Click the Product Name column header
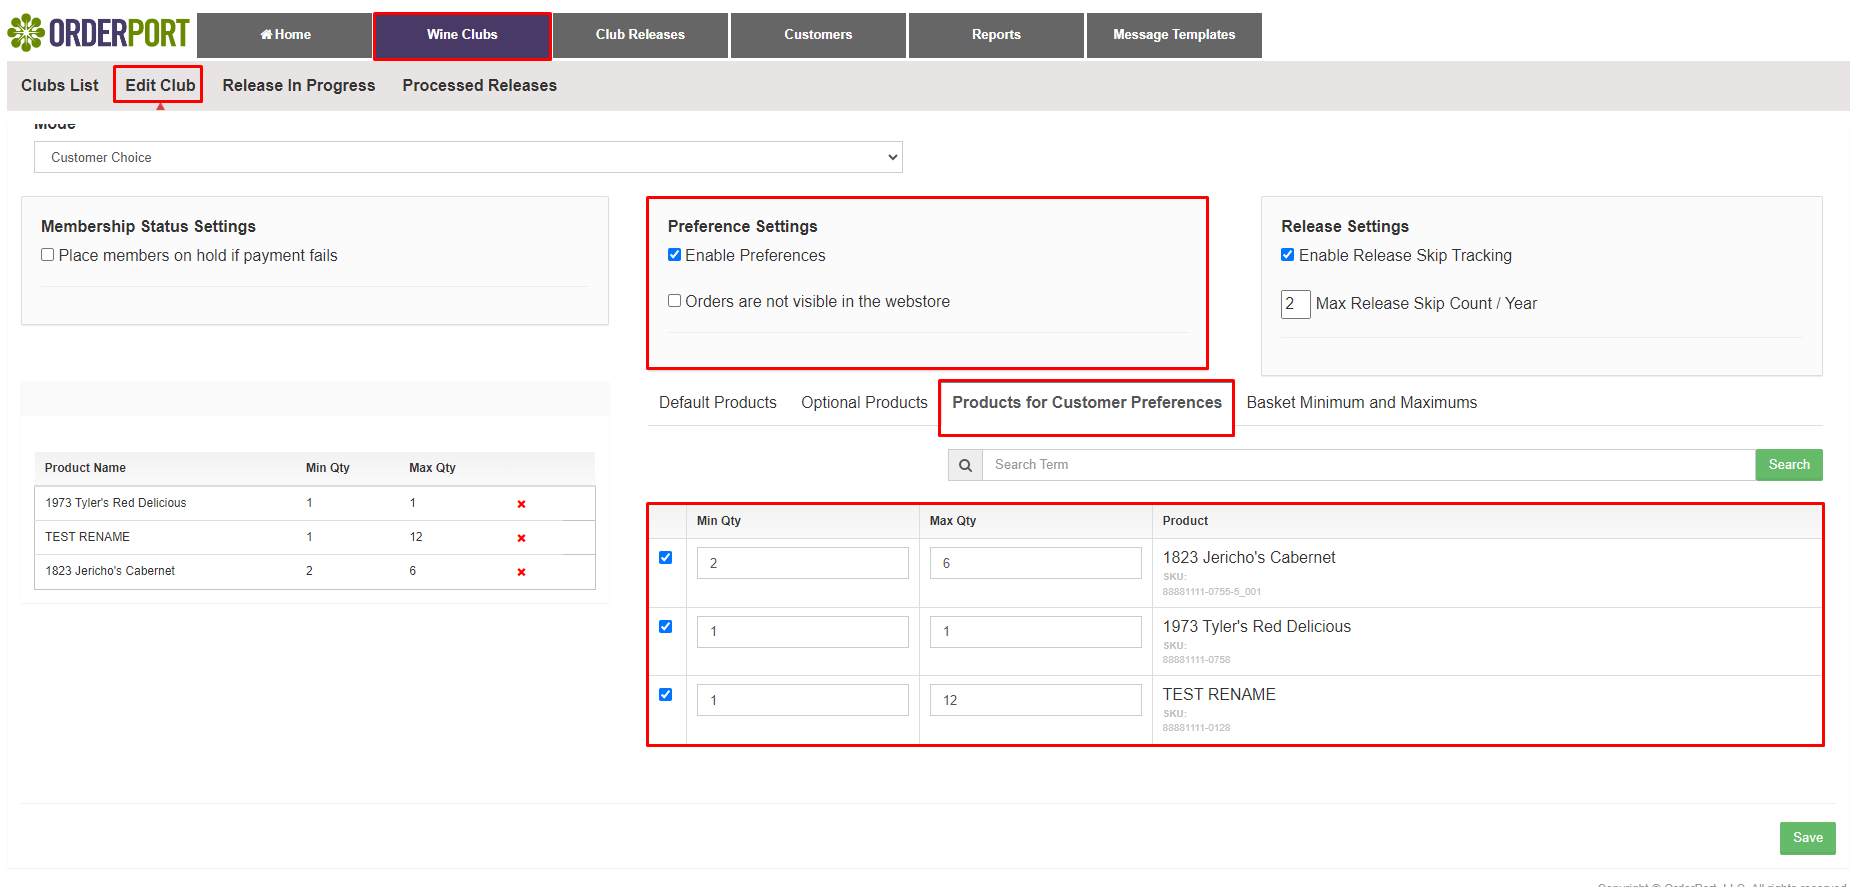This screenshot has height=887, width=1859. (x=85, y=468)
